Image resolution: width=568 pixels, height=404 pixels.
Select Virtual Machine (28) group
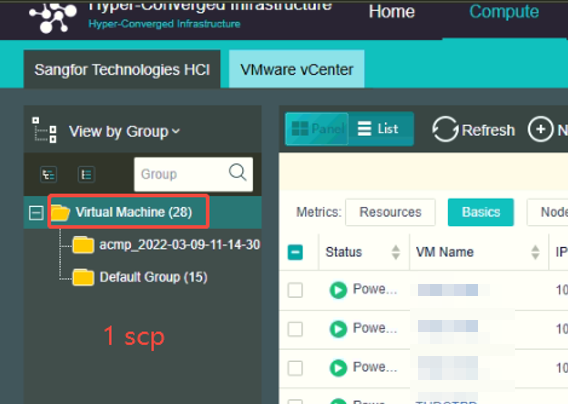click(134, 212)
